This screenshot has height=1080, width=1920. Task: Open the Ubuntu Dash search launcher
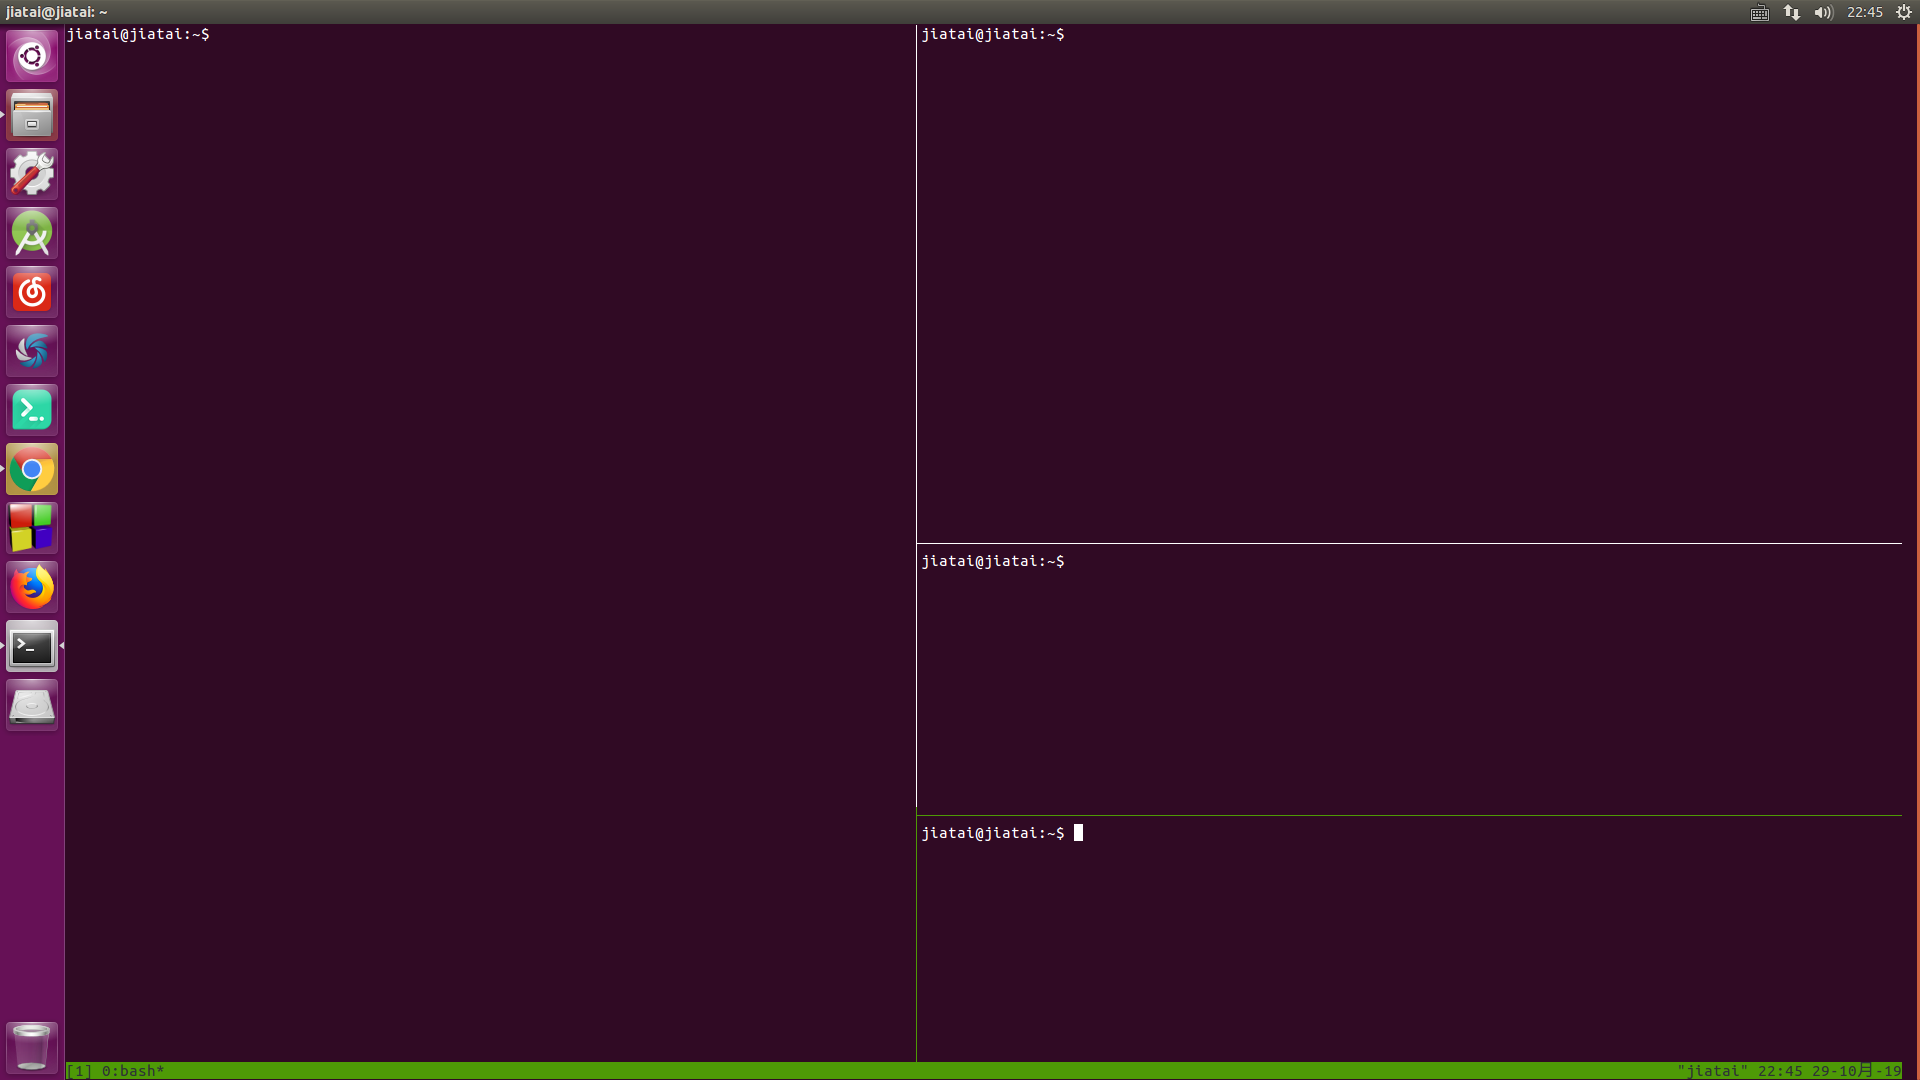pos(32,56)
